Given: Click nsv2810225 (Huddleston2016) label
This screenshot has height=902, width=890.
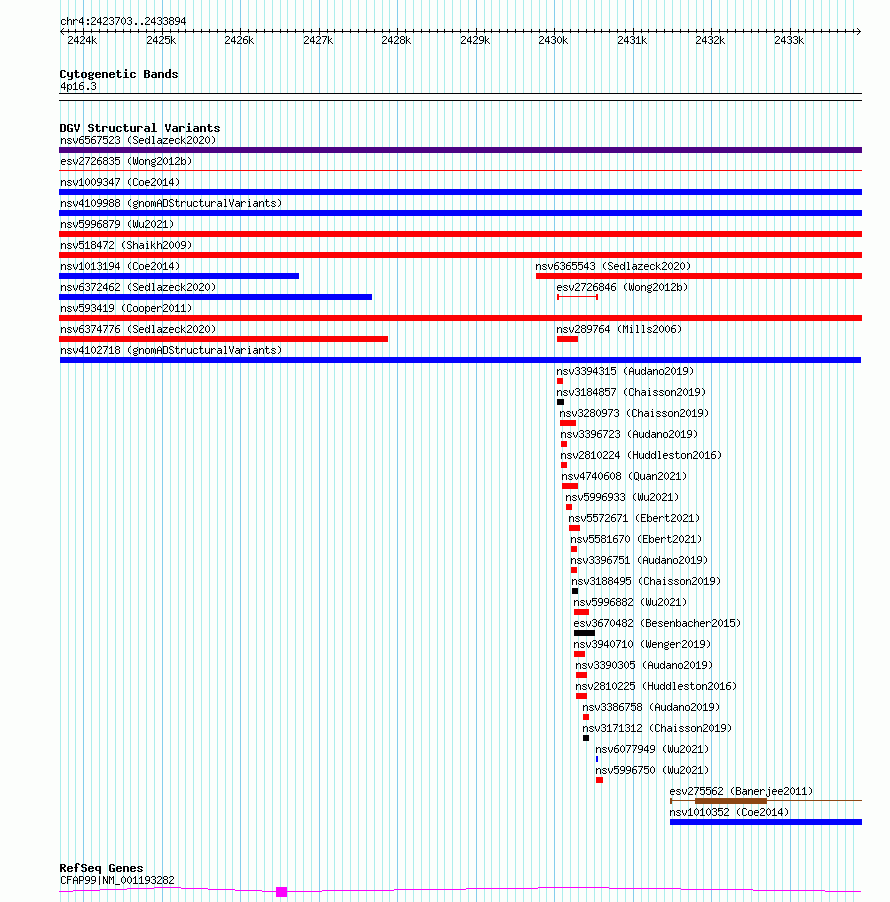Looking at the screenshot, I should 656,686.
